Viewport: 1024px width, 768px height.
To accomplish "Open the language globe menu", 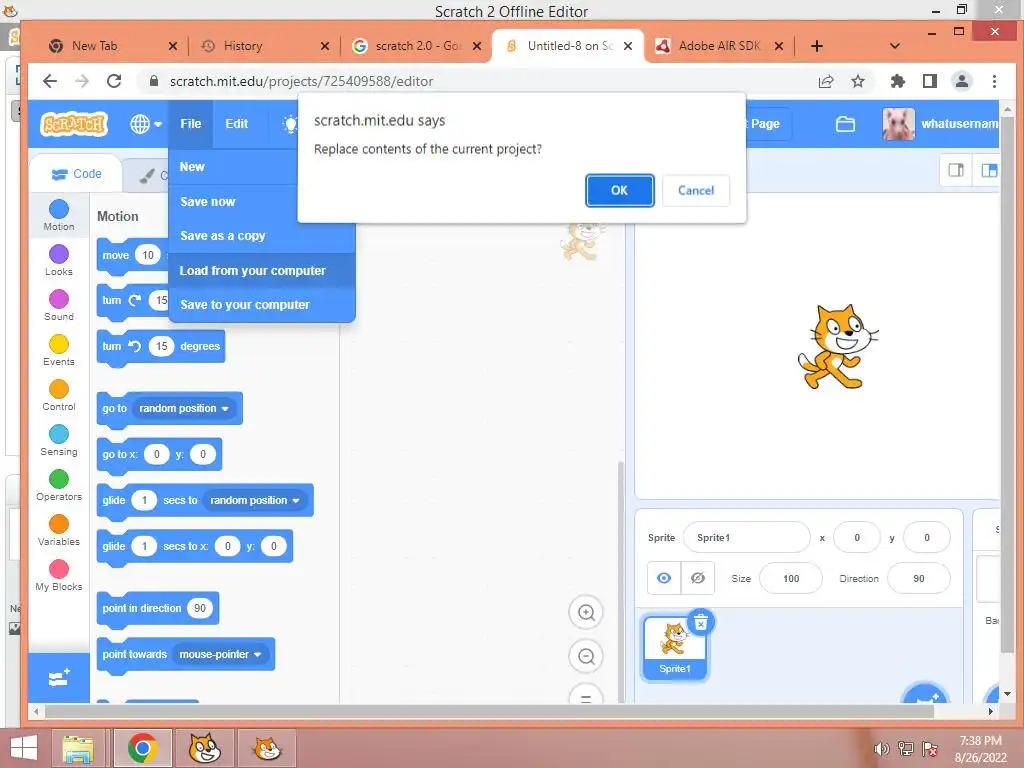I will coord(146,123).
